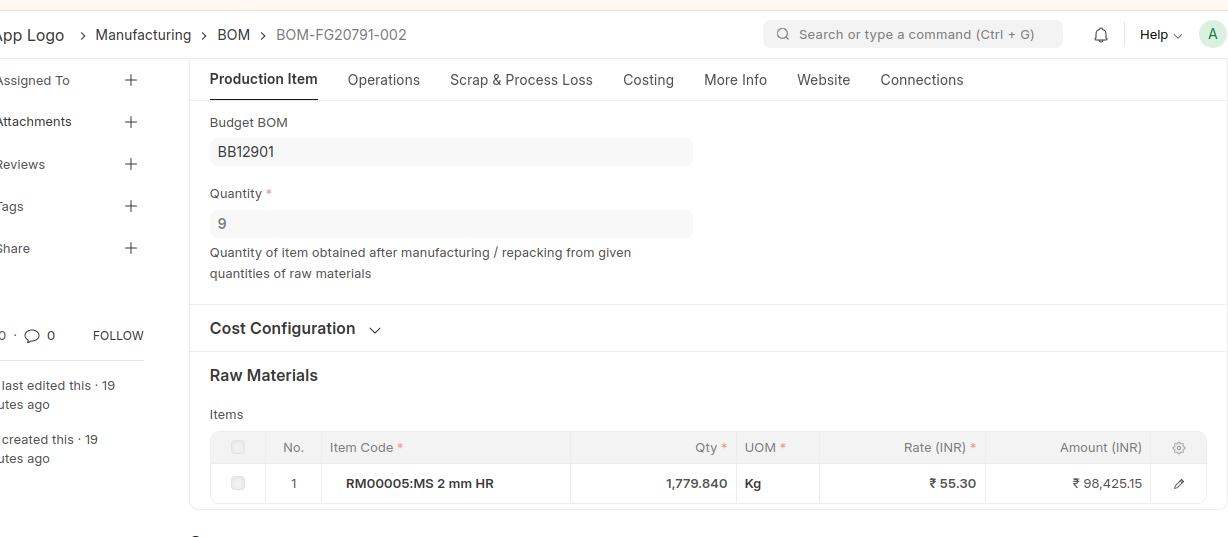This screenshot has width=1228, height=537.
Task: Click the Share plus icon
Action: click(131, 248)
